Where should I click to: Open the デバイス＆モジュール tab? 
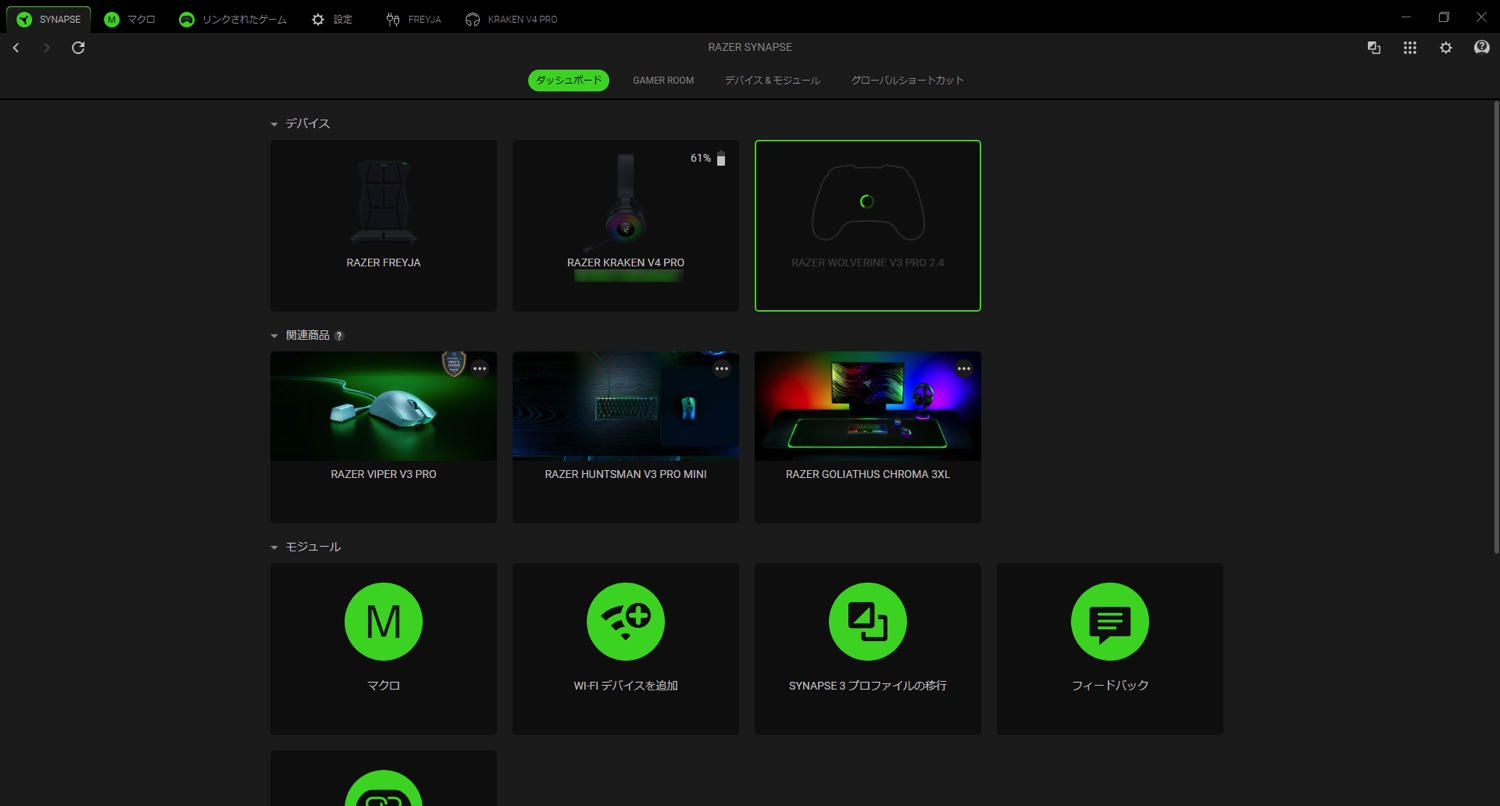click(772, 80)
